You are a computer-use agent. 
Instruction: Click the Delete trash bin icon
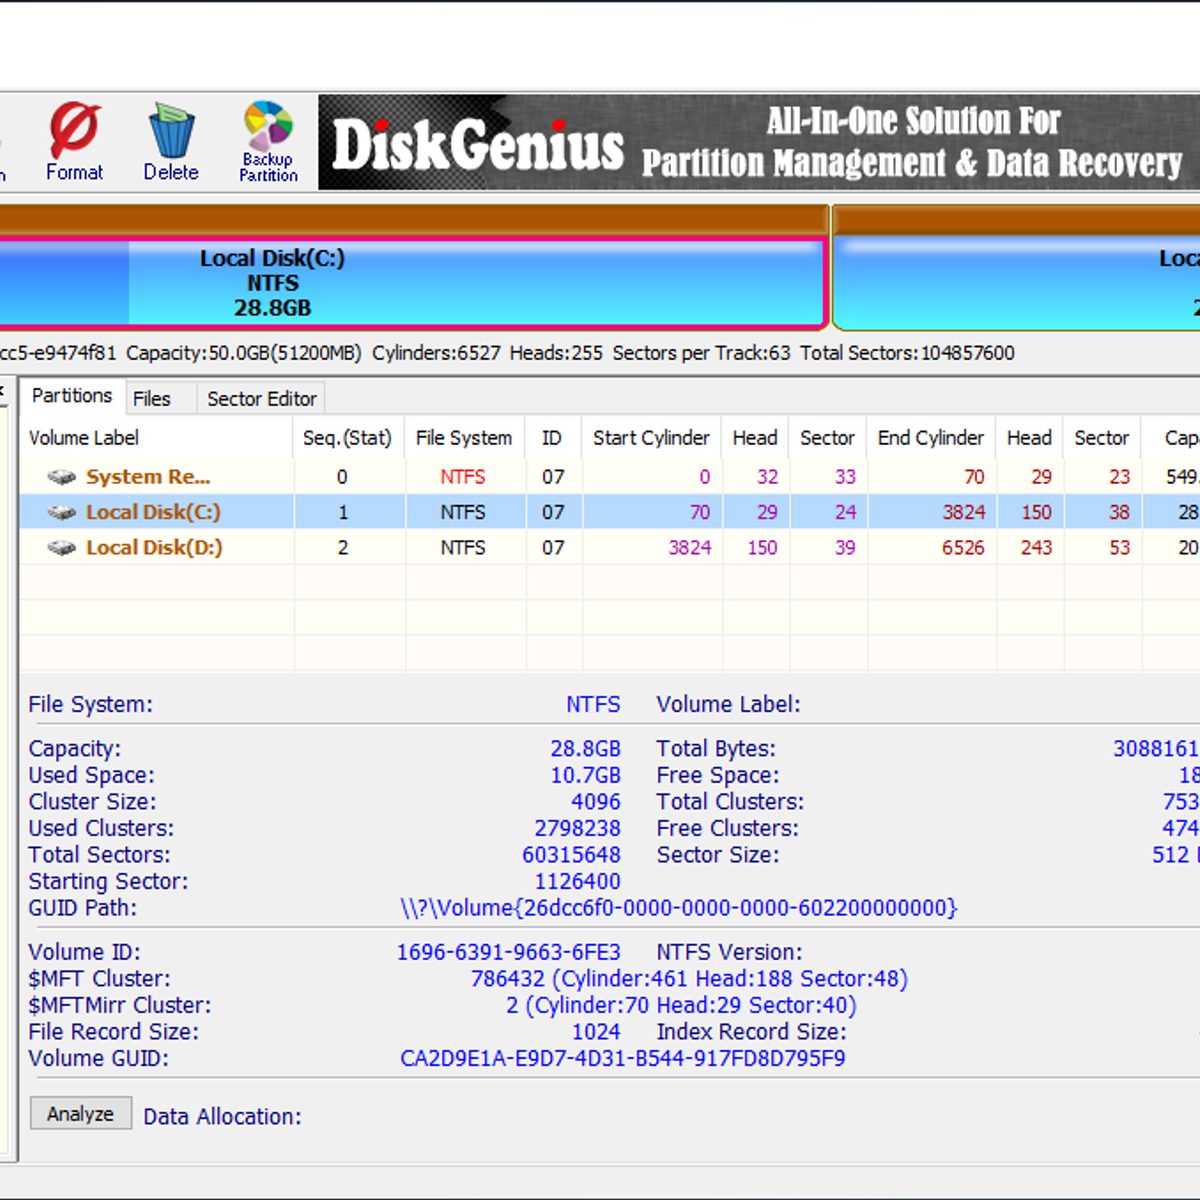tap(171, 142)
